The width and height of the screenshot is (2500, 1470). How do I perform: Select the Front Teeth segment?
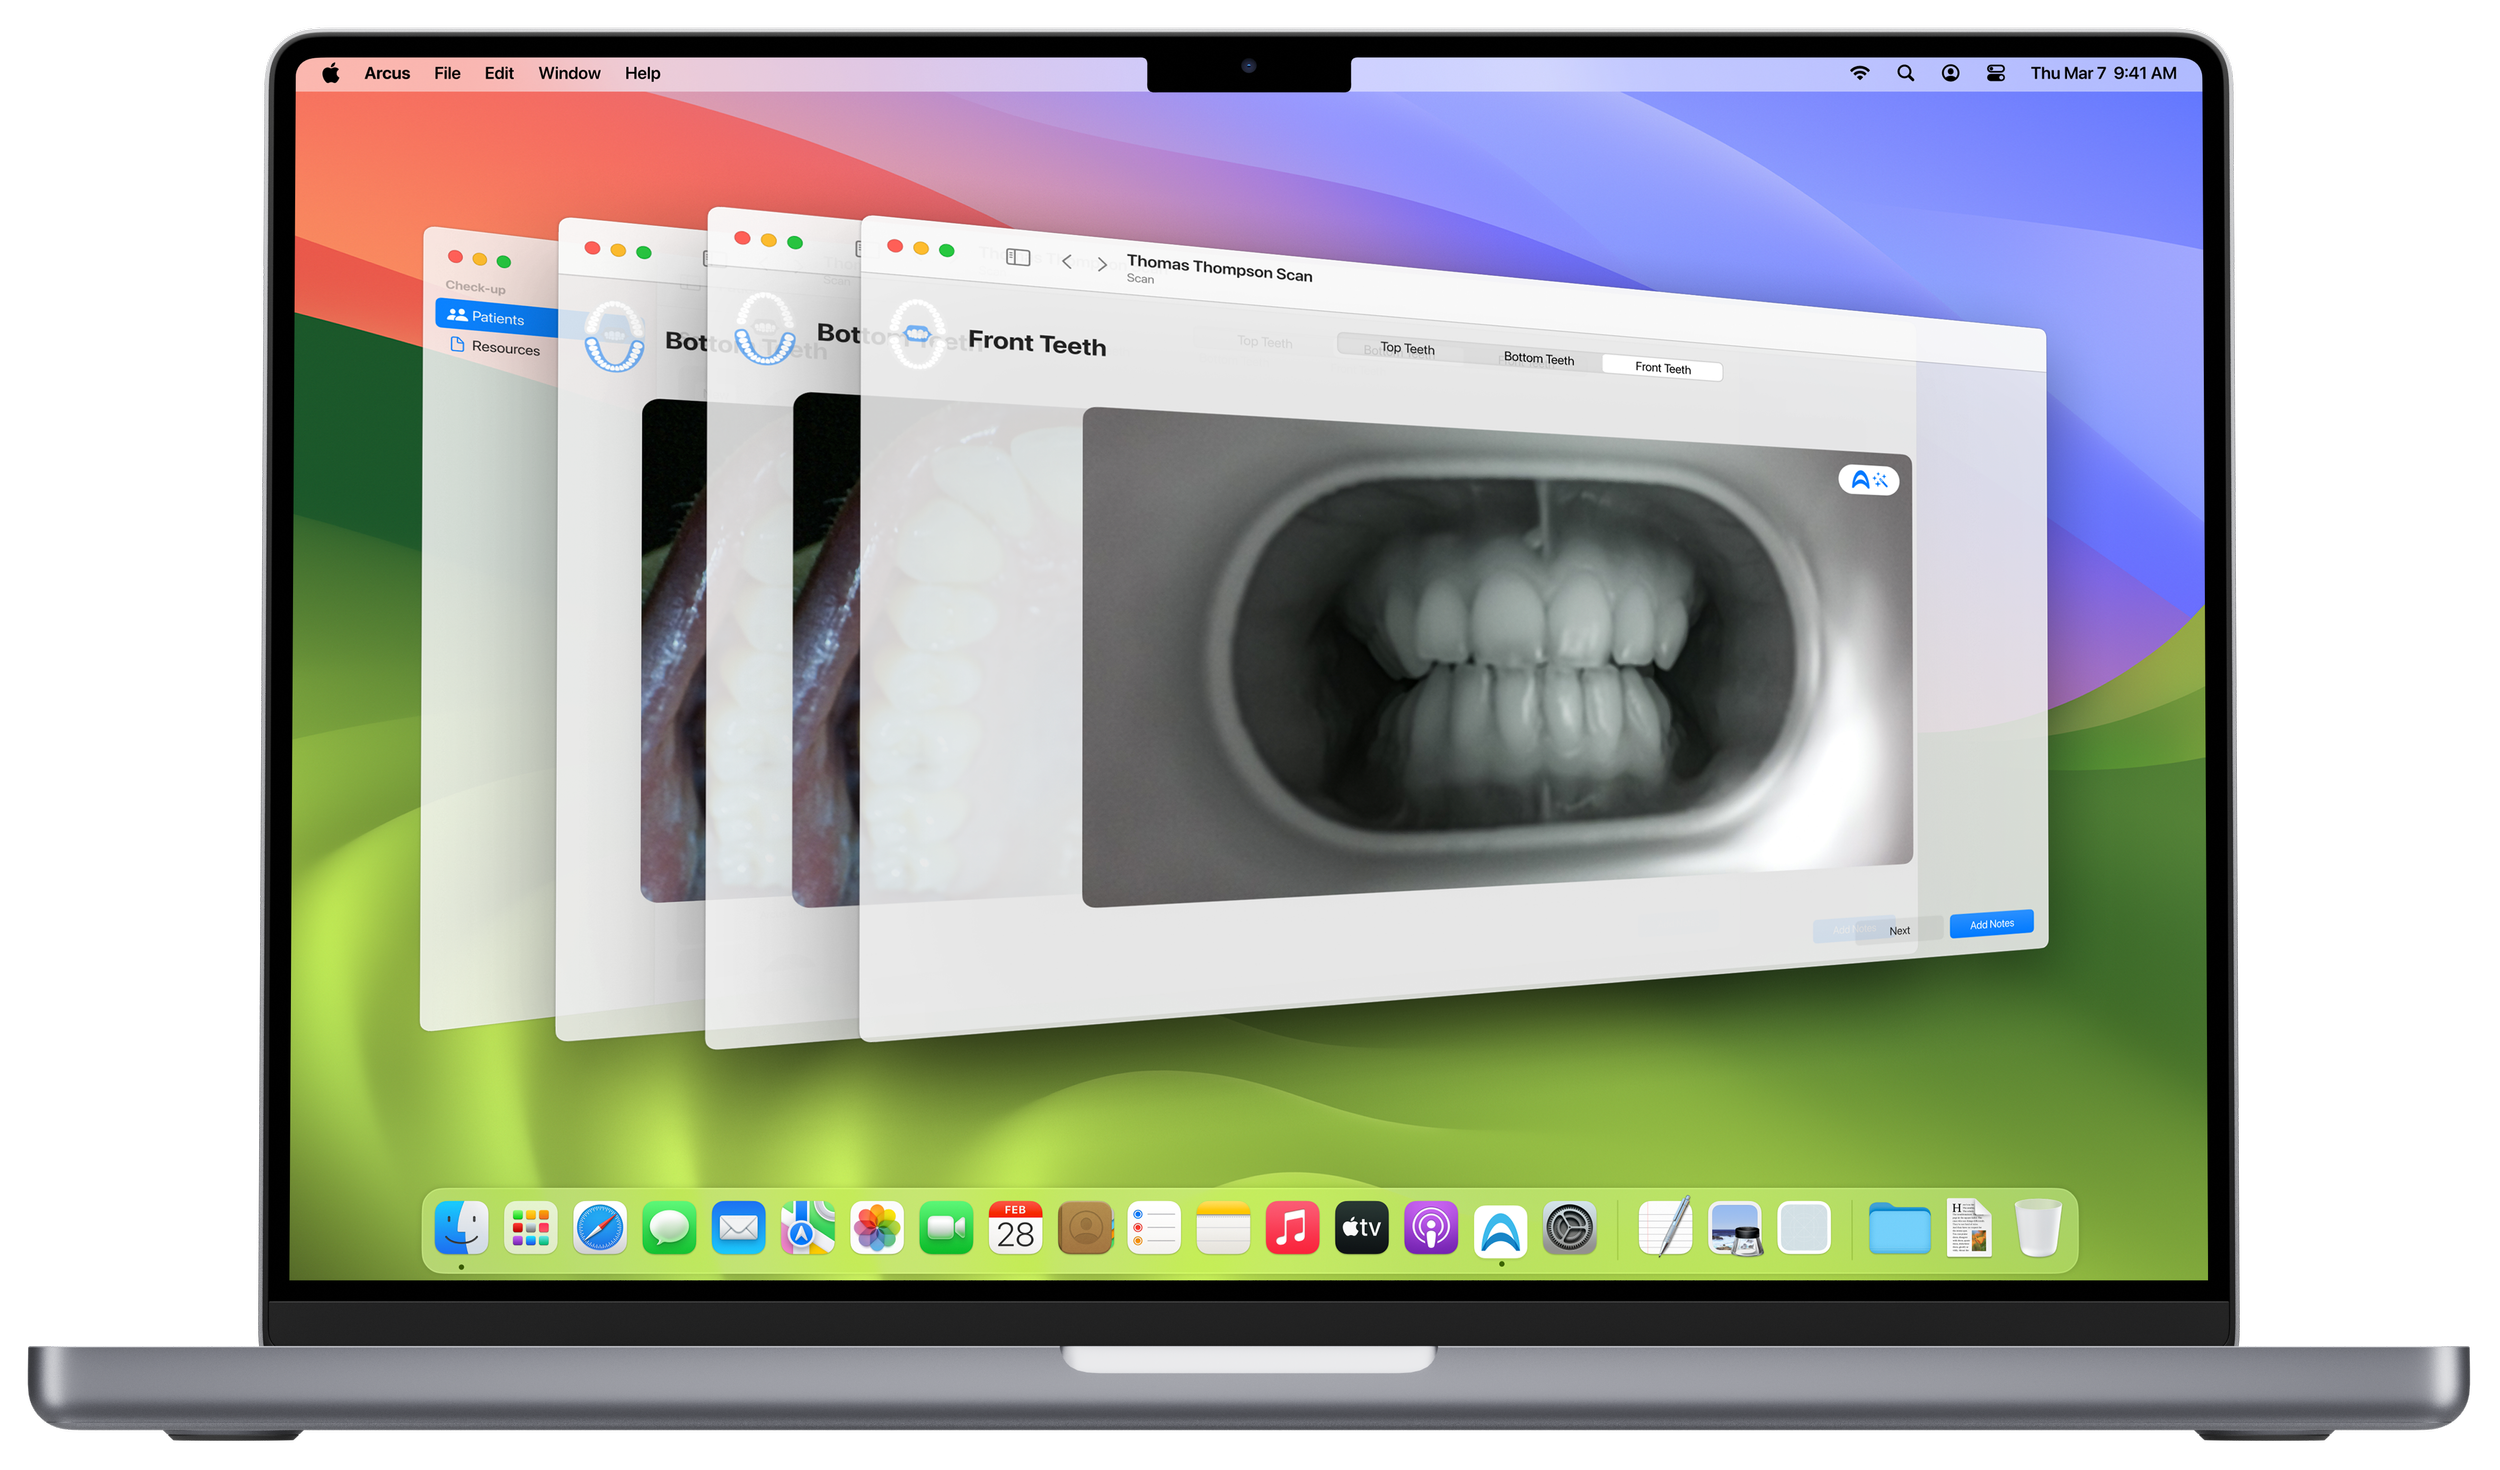(x=1662, y=368)
